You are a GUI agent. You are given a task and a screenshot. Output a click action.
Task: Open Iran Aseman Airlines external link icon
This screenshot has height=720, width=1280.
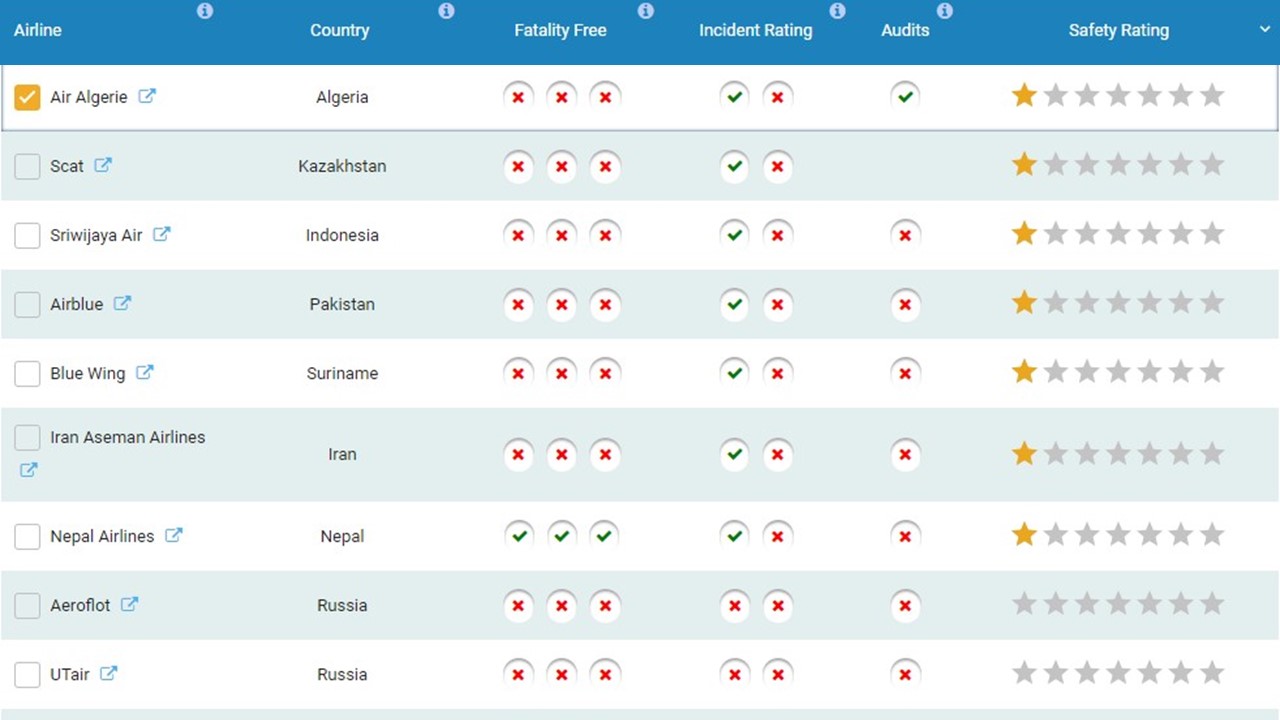(29, 469)
